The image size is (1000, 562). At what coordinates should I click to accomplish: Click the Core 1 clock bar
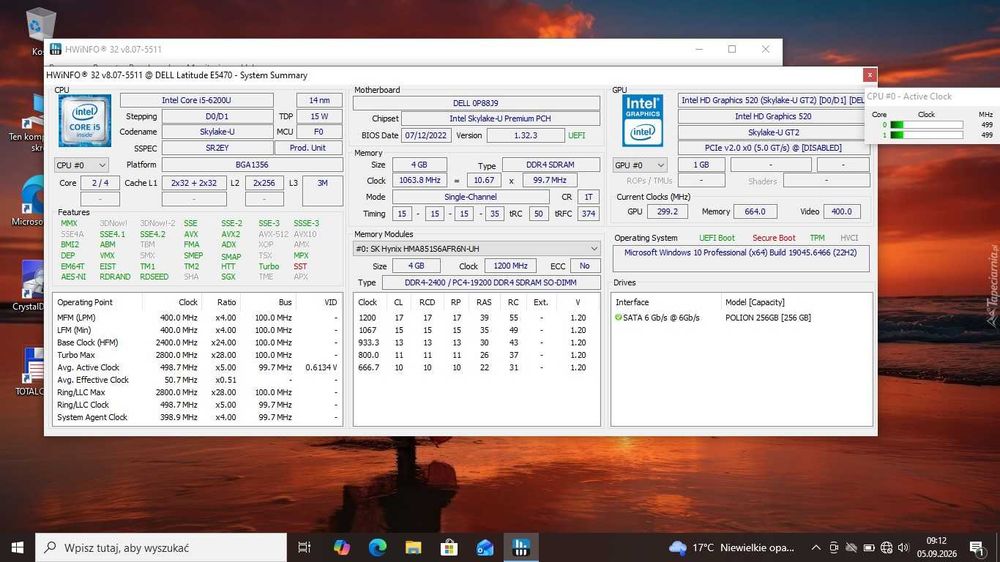927,135
